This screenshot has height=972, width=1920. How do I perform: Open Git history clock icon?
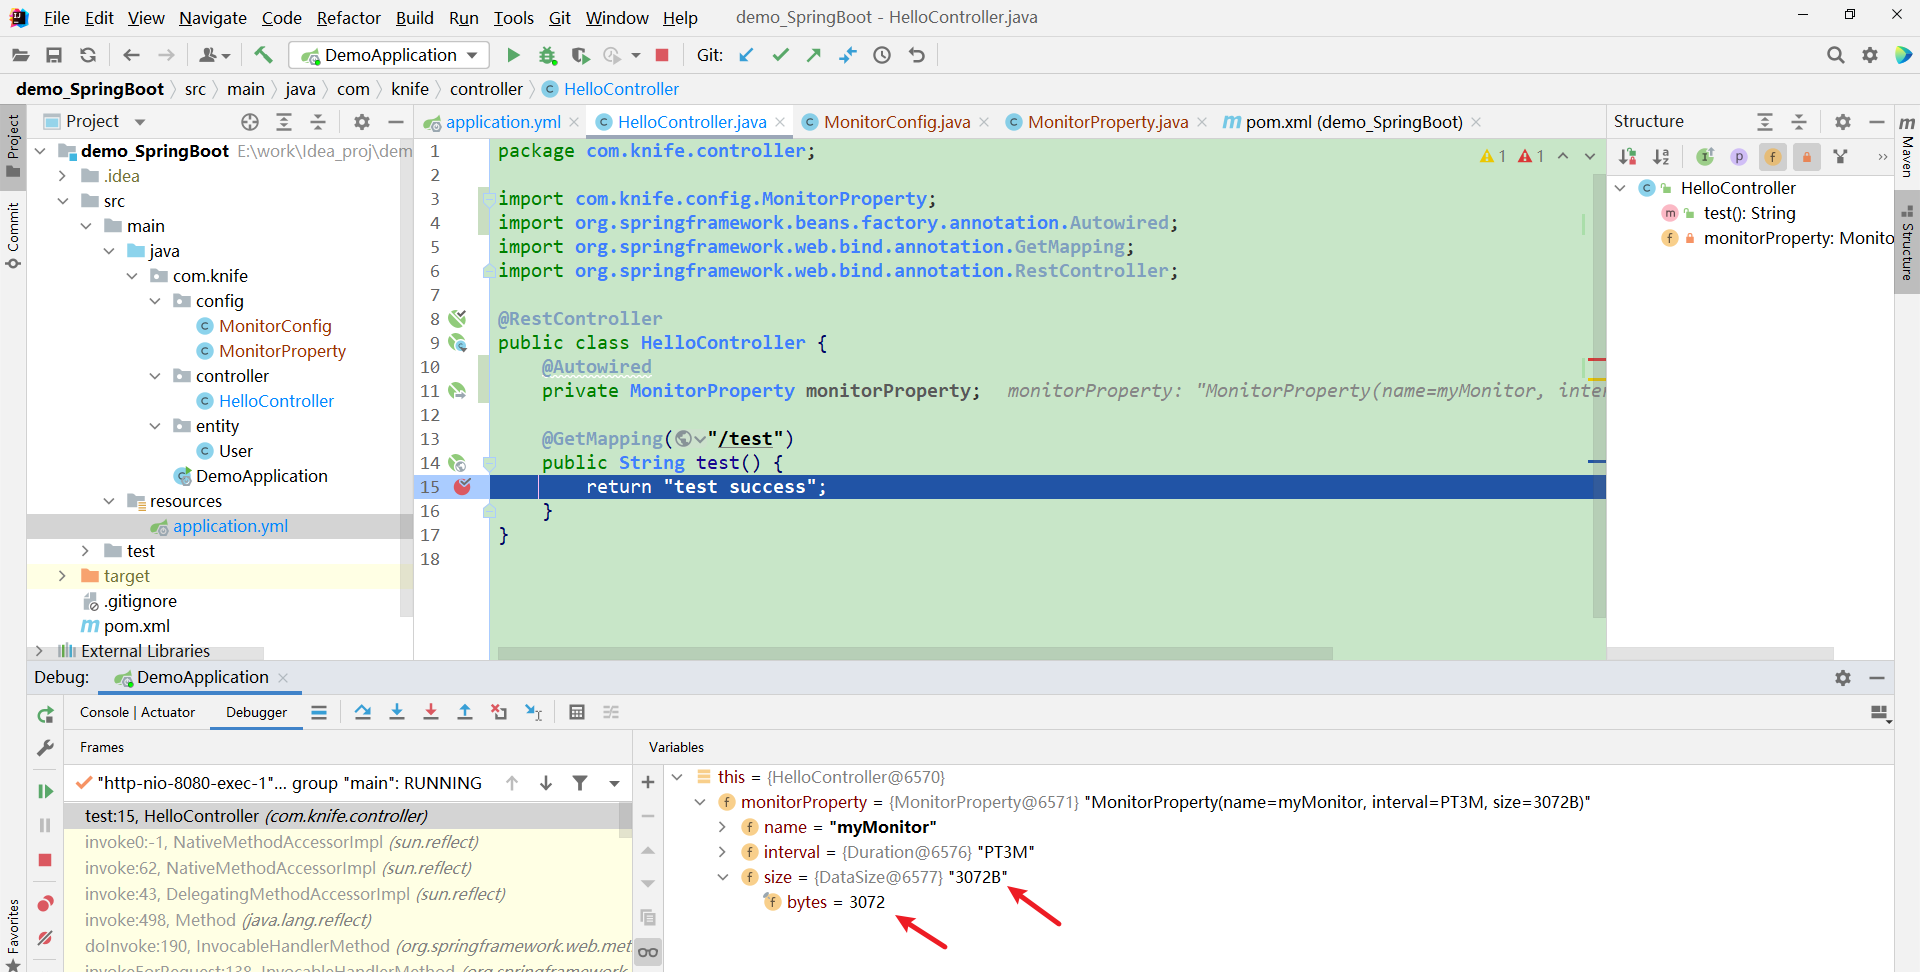click(882, 55)
